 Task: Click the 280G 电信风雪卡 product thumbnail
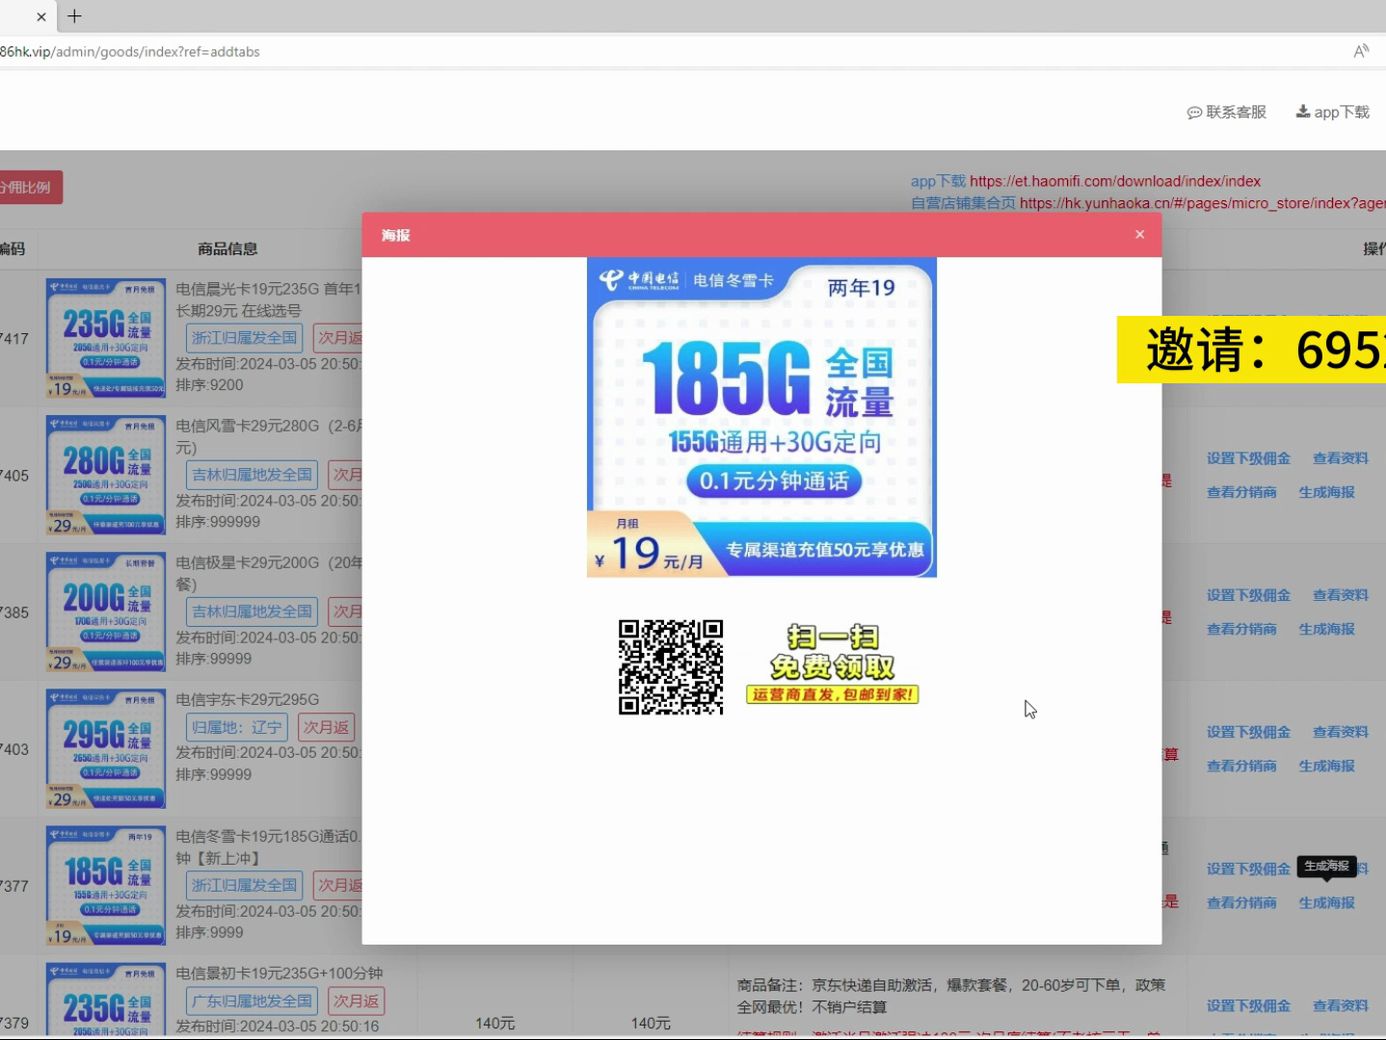tap(106, 475)
